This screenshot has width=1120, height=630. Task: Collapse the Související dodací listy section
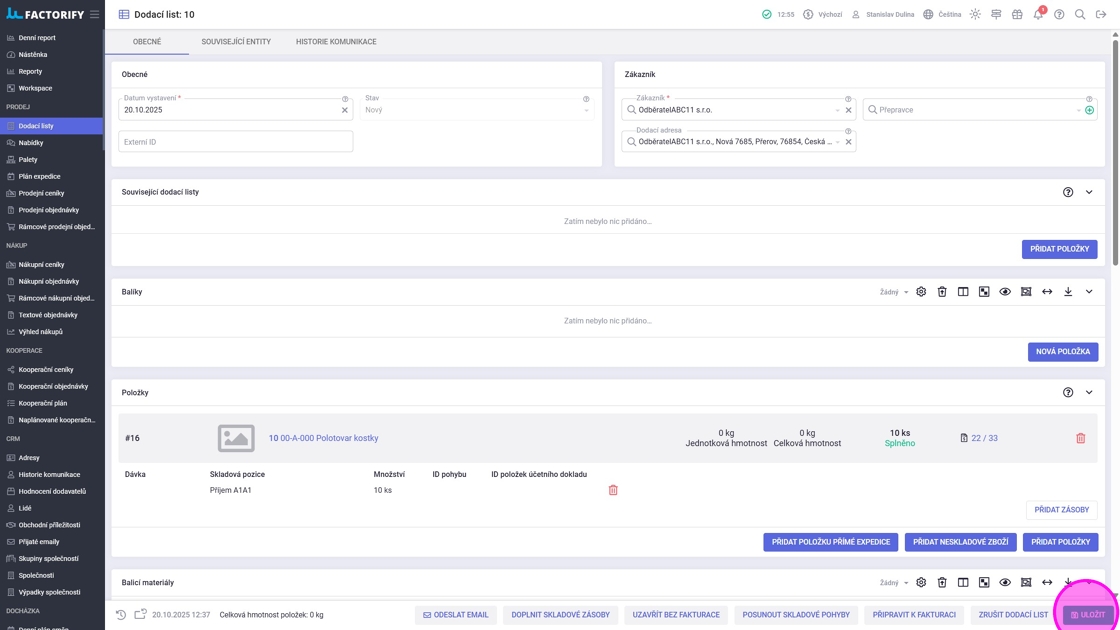[x=1089, y=192]
